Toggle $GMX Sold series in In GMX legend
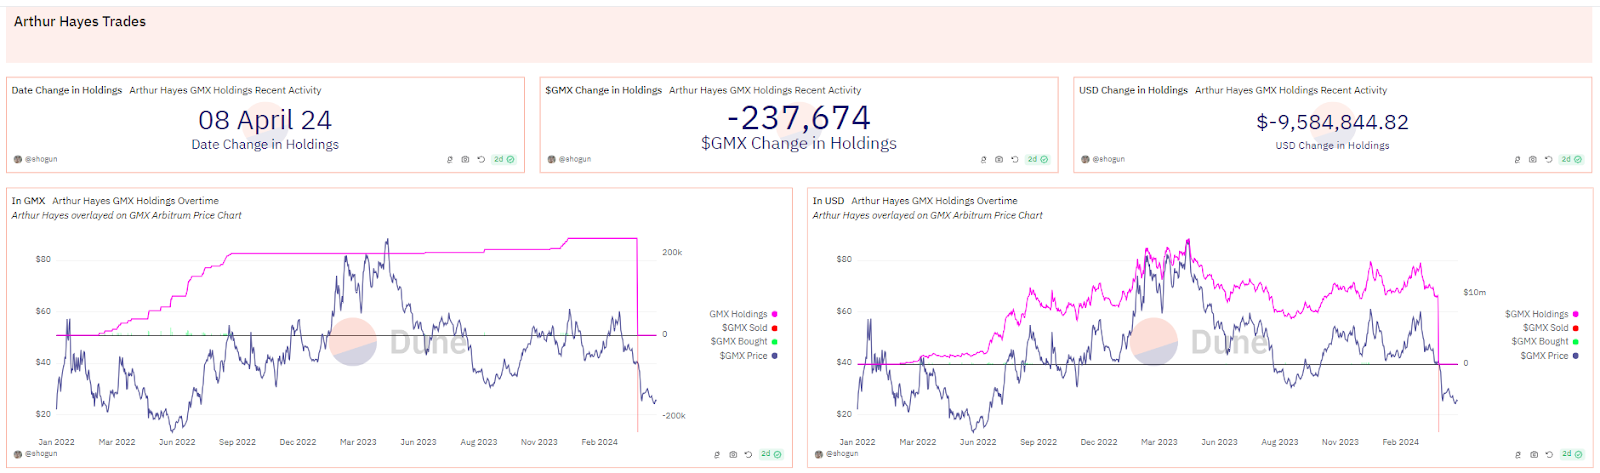Viewport: 1600px width, 473px height. 749,328
